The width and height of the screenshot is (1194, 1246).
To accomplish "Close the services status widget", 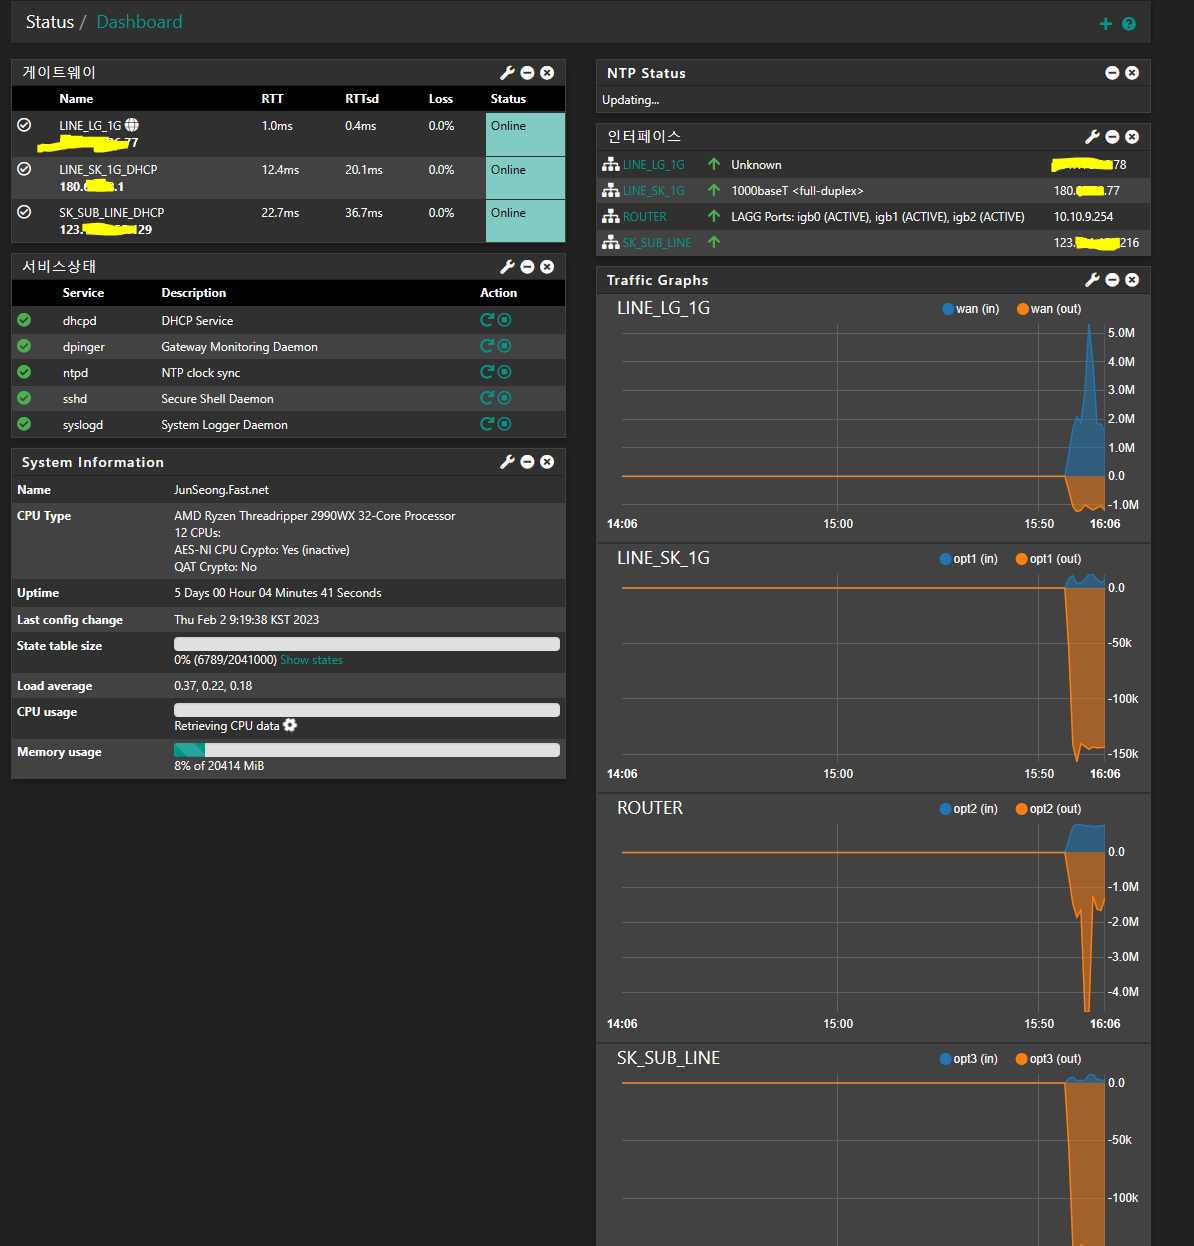I will click(547, 267).
